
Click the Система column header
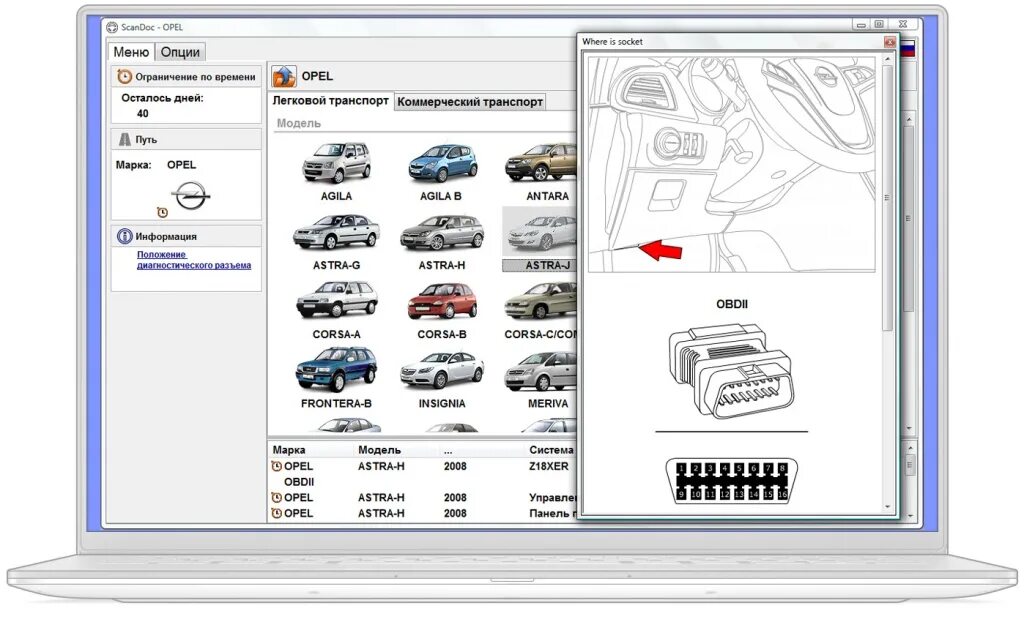[x=552, y=450]
